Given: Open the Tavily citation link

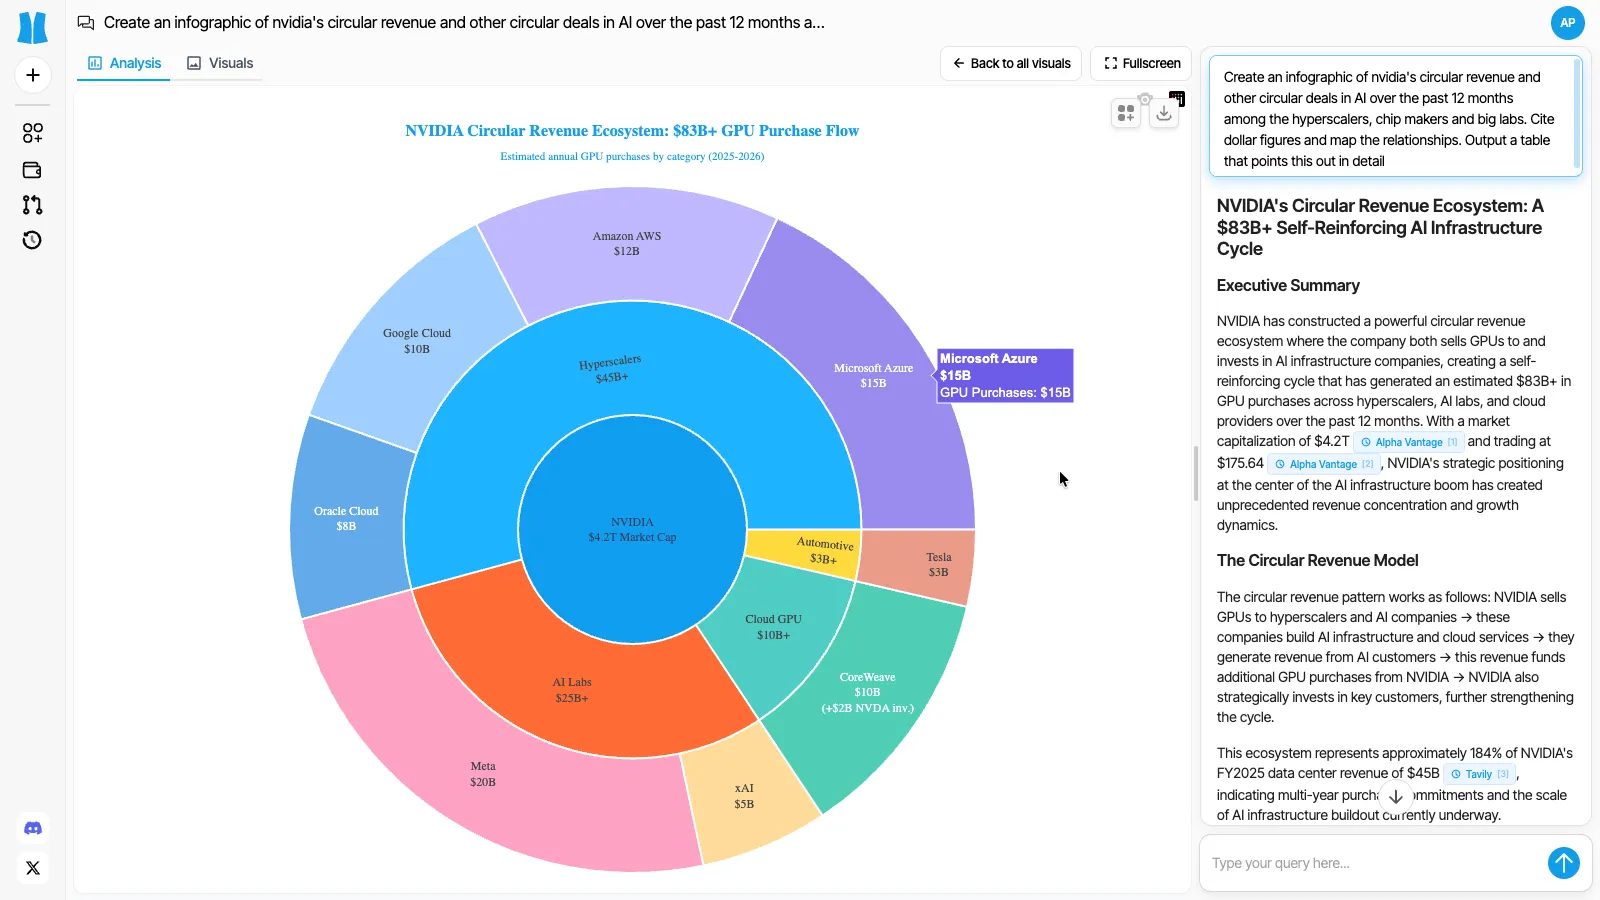Looking at the screenshot, I should click(x=1479, y=774).
